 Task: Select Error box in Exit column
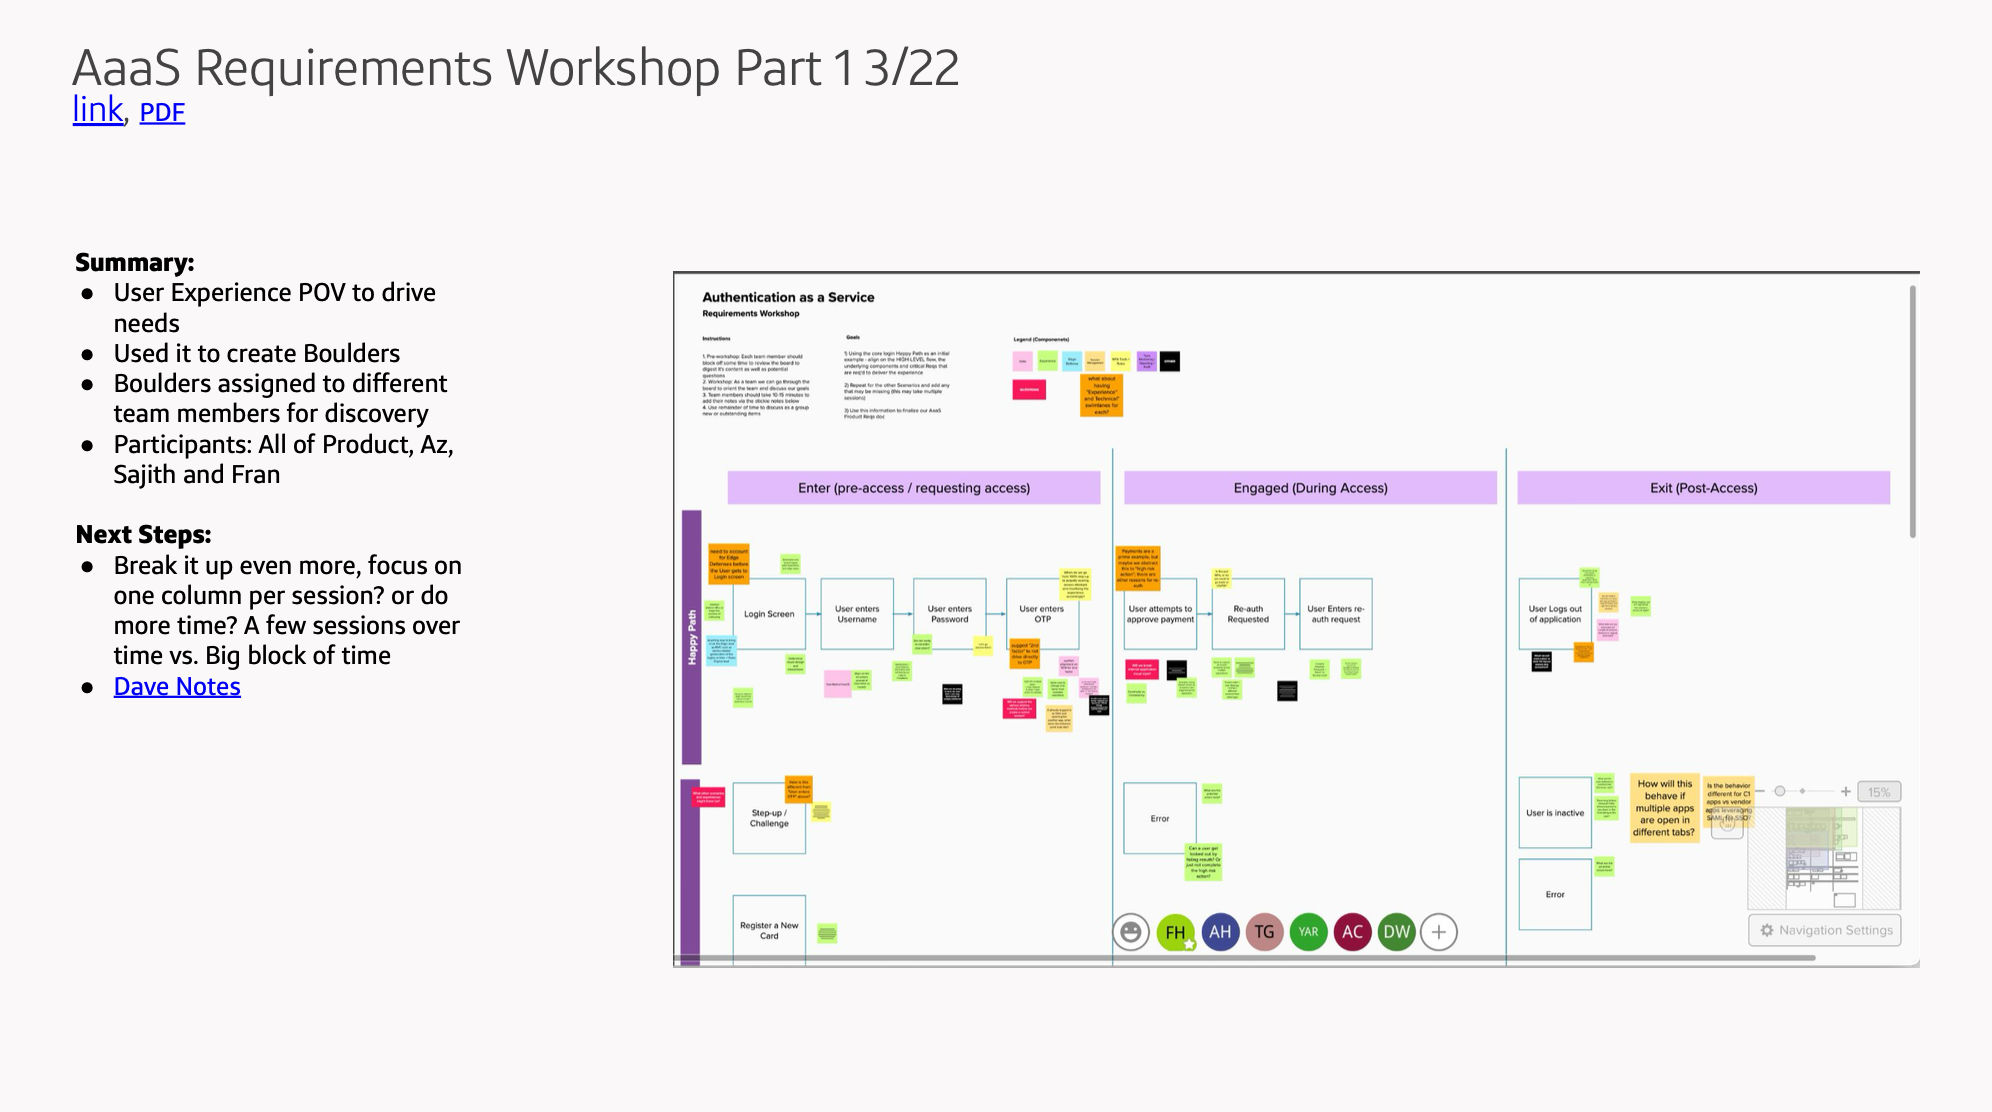point(1555,894)
